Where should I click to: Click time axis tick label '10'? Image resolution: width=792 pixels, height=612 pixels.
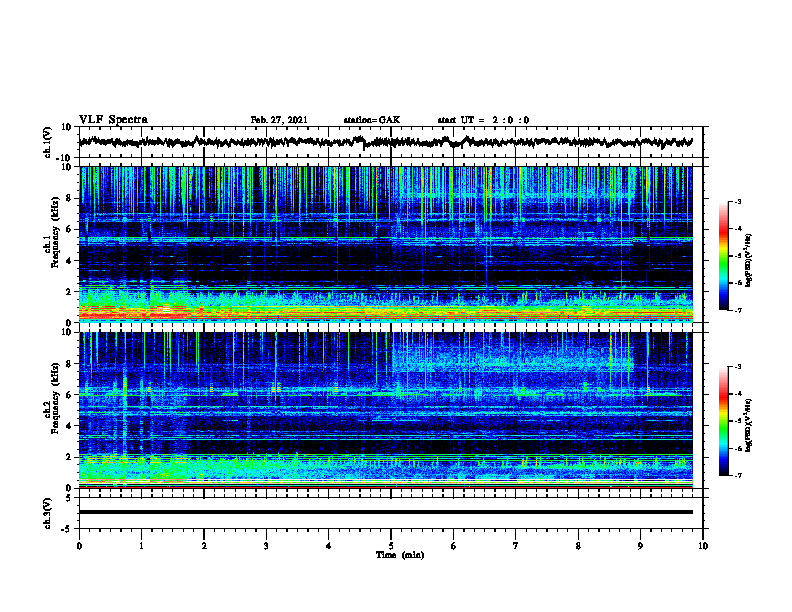(703, 546)
